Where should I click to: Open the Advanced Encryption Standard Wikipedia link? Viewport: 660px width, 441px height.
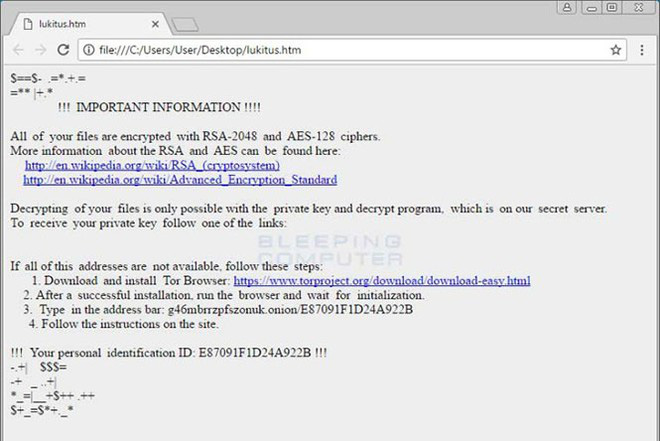(180, 180)
